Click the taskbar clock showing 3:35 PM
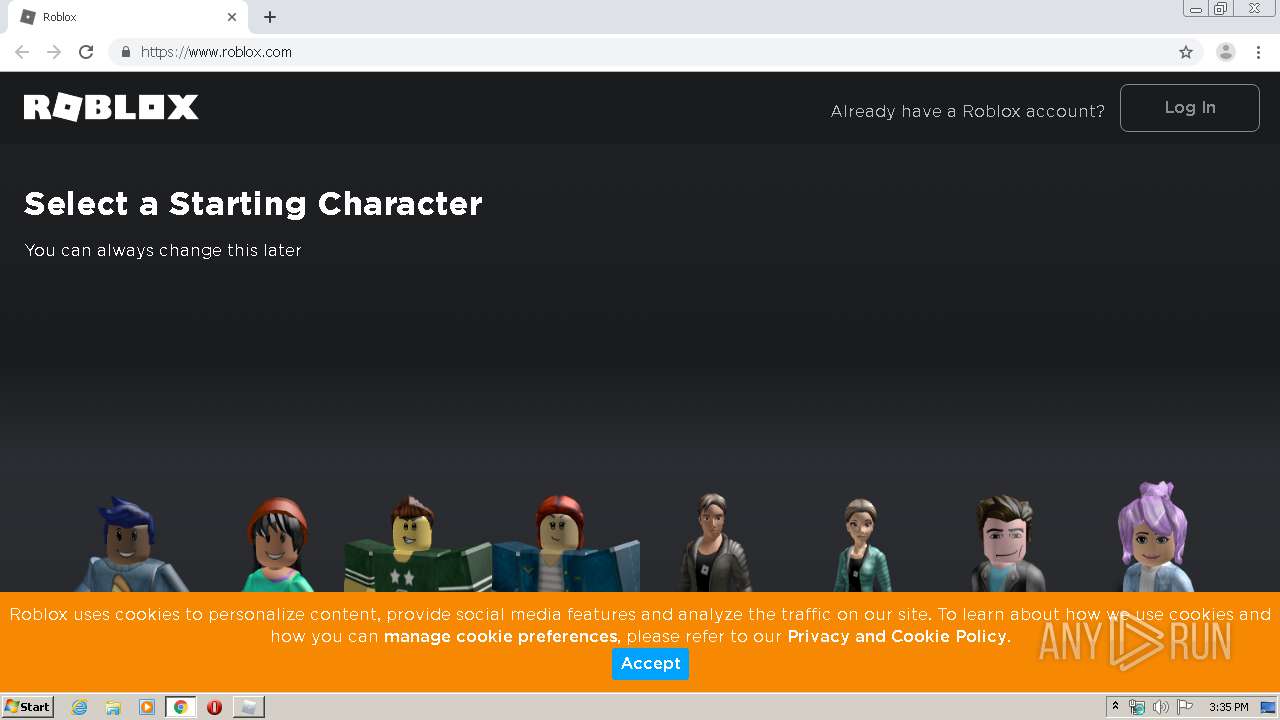Image resolution: width=1280 pixels, height=720 pixels. [1228, 707]
